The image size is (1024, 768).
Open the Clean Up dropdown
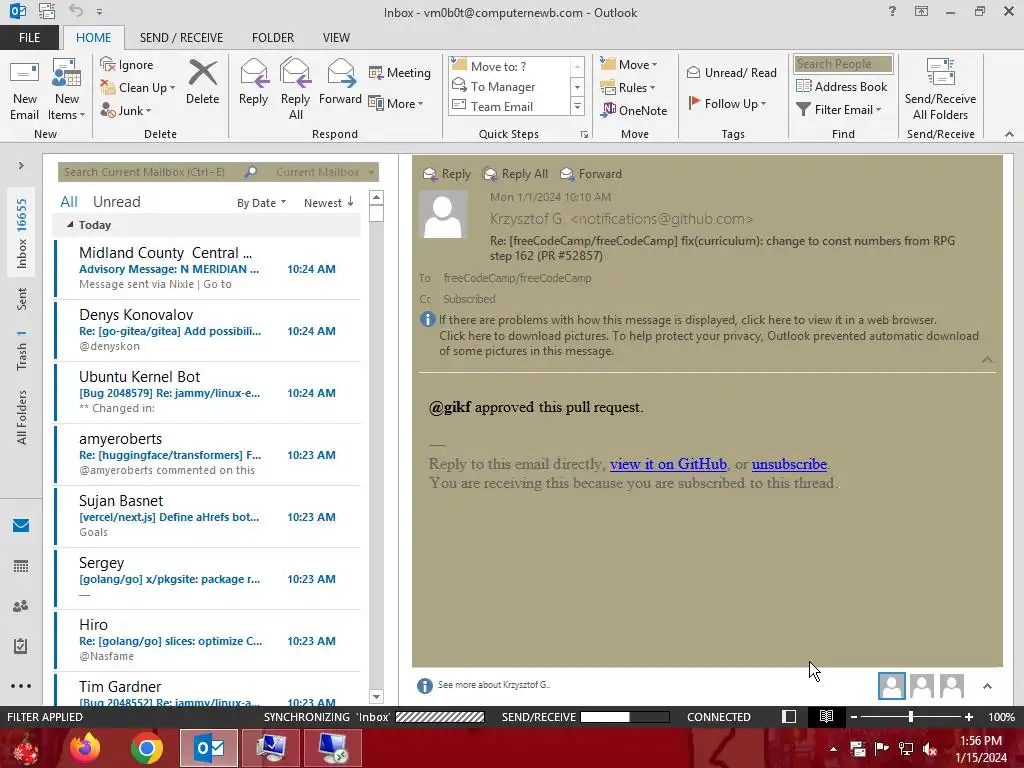[x=138, y=88]
